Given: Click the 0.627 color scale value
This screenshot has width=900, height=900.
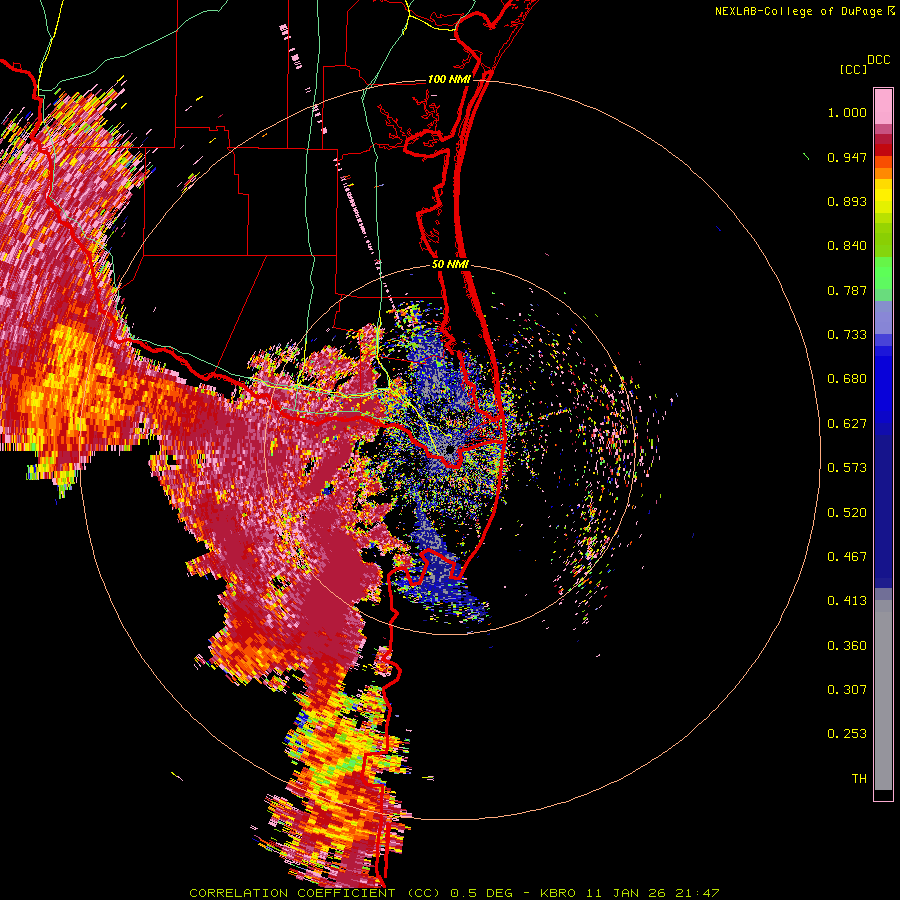Looking at the screenshot, I should [x=847, y=424].
